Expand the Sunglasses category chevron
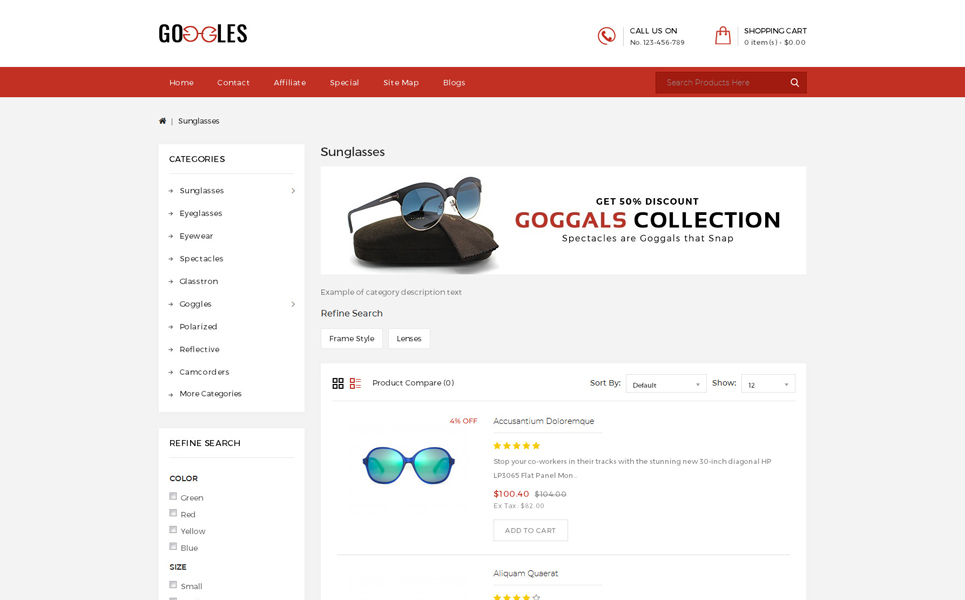965x600 pixels. [293, 191]
